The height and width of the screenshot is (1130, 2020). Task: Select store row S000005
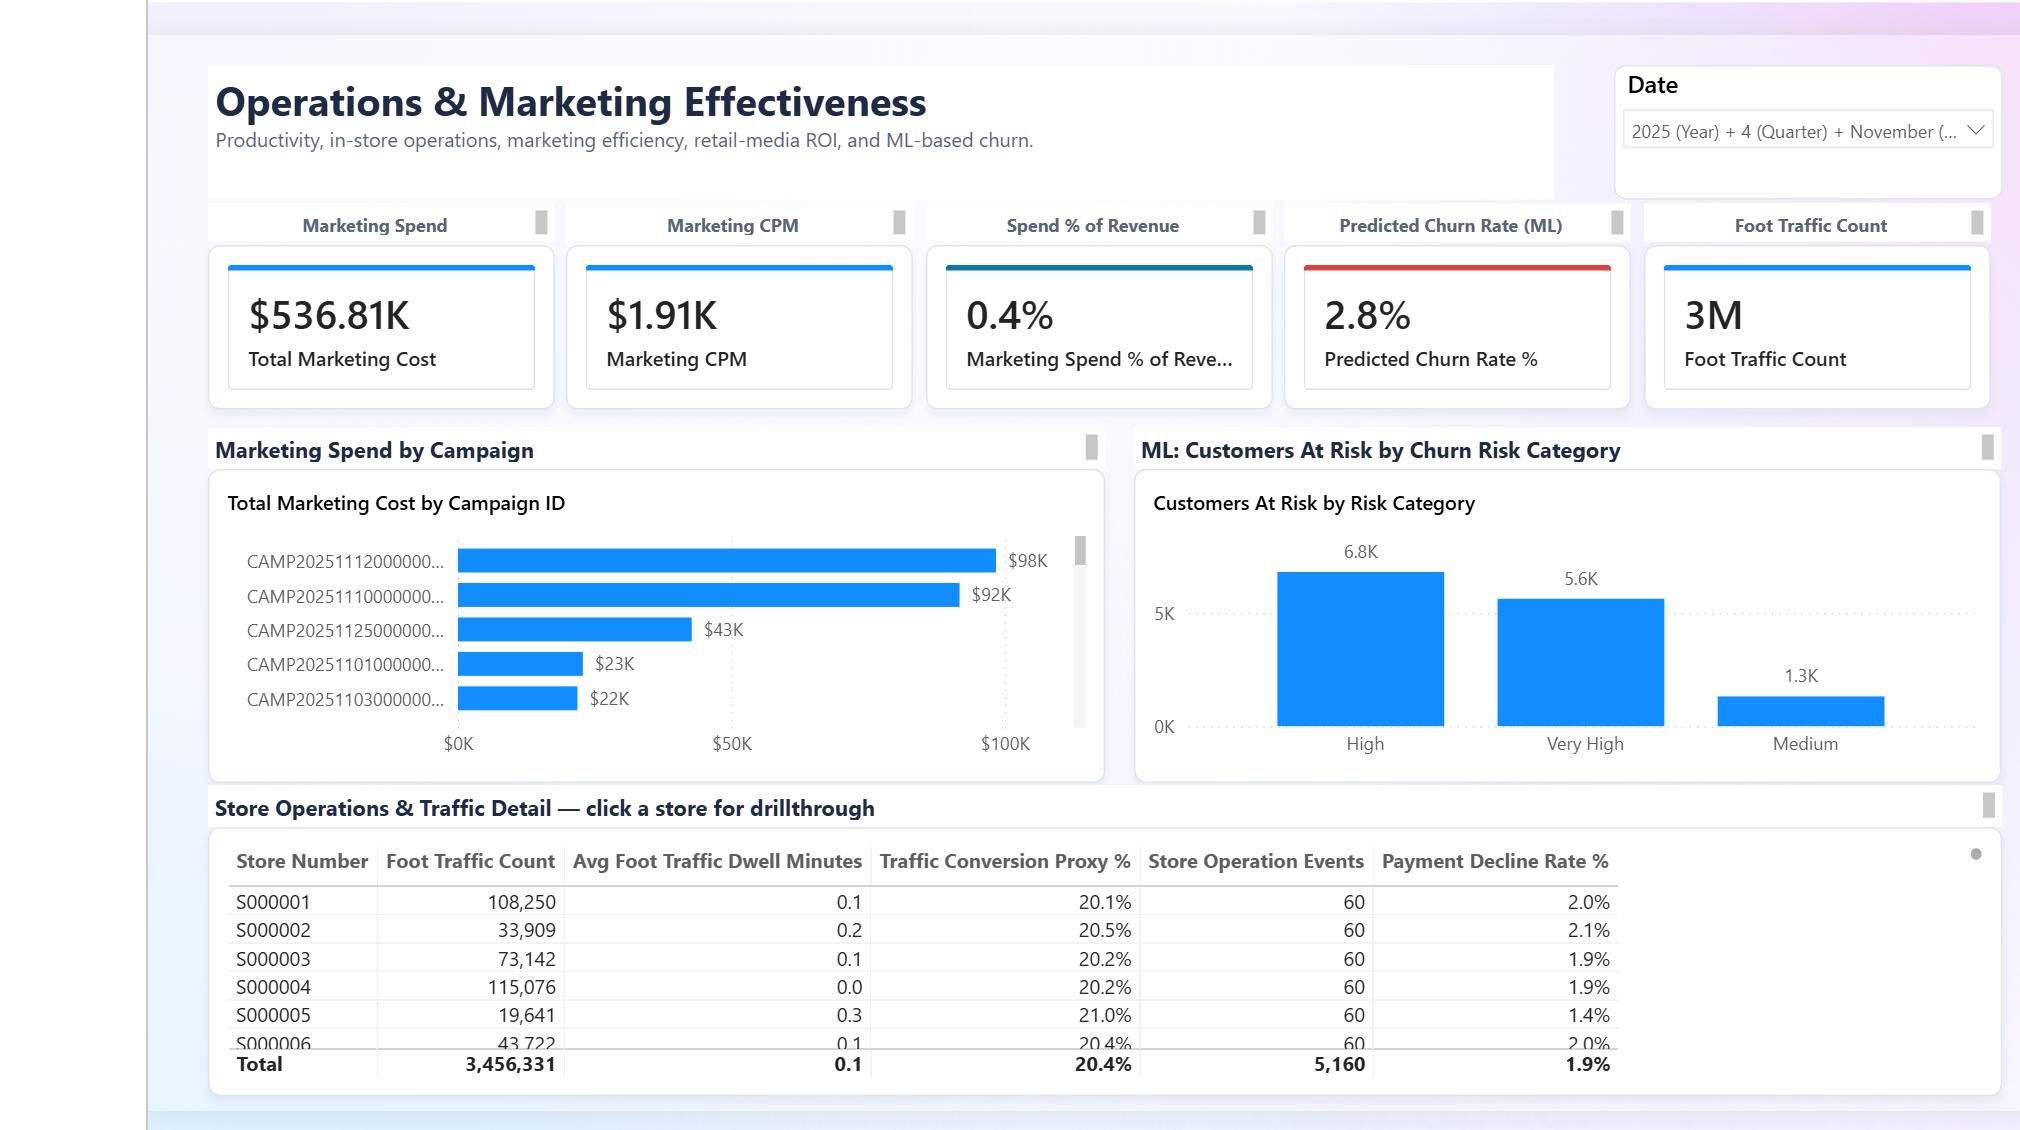(x=923, y=1015)
